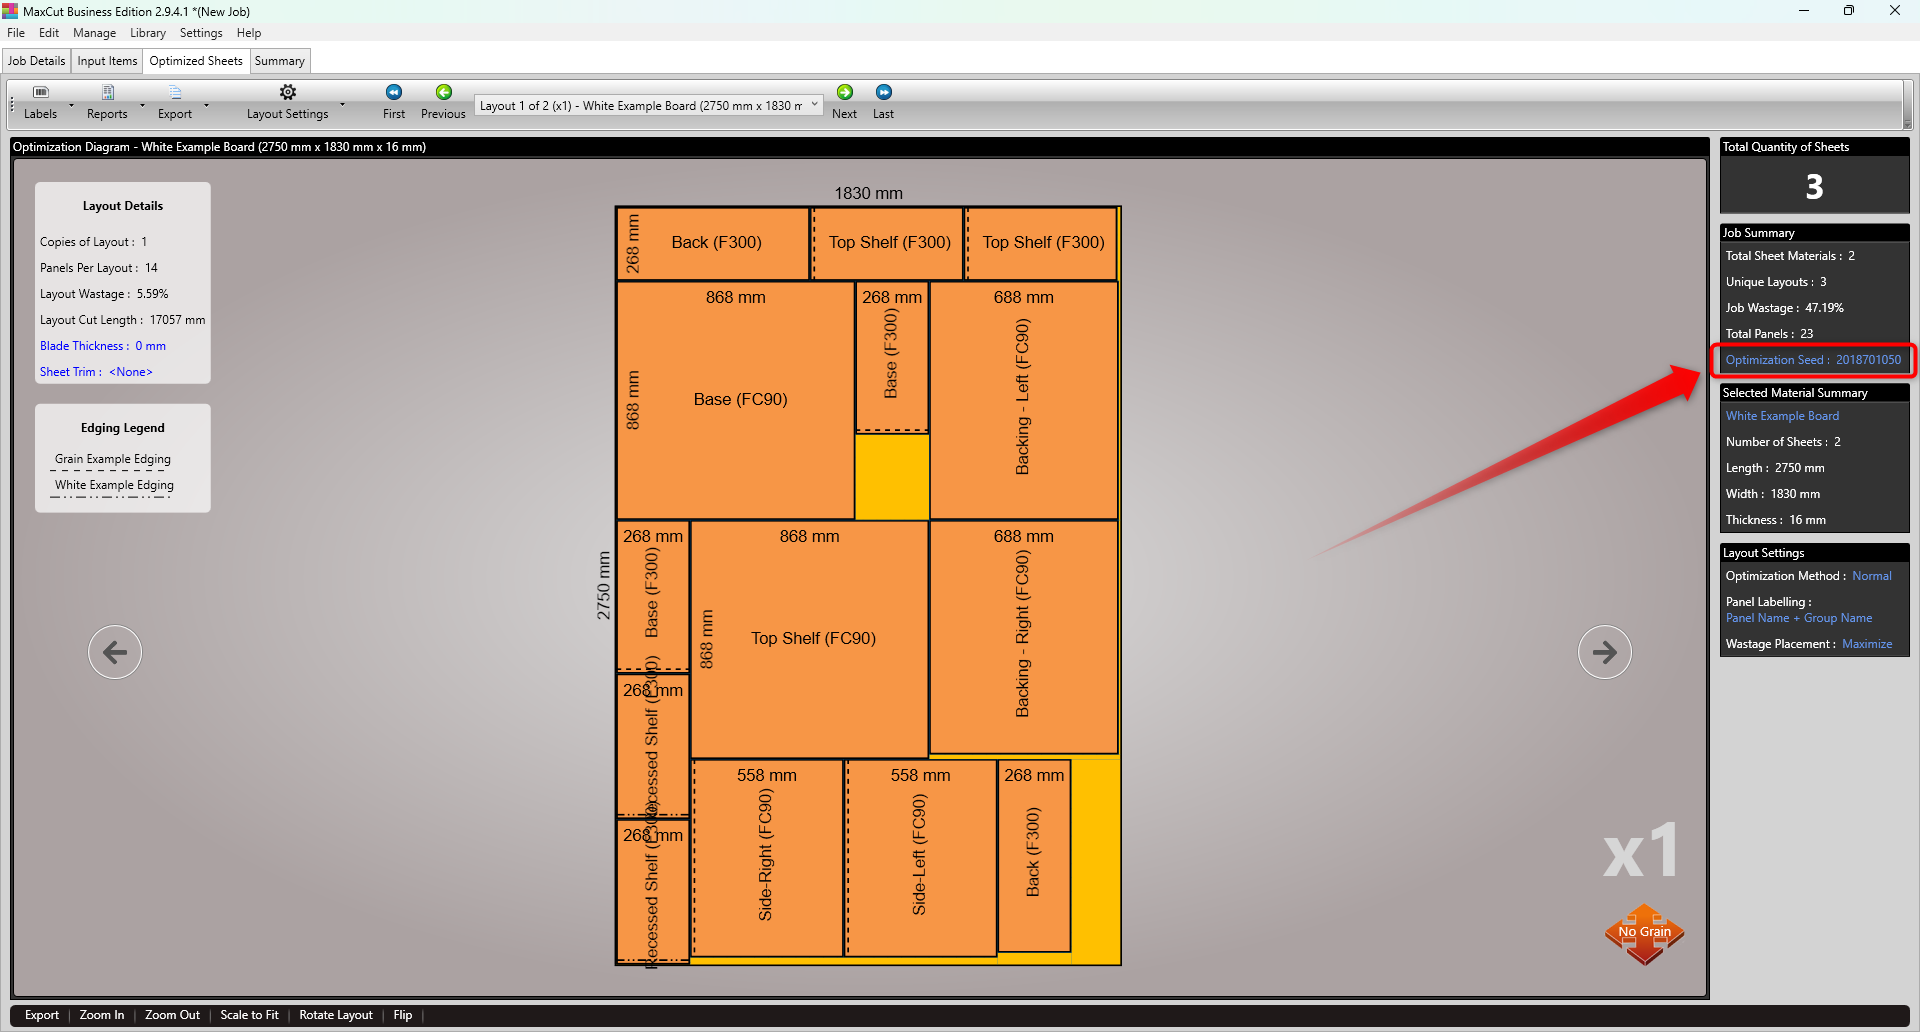Image resolution: width=1920 pixels, height=1032 pixels.
Task: Toggle the No Grain direction icon
Action: pos(1645,934)
